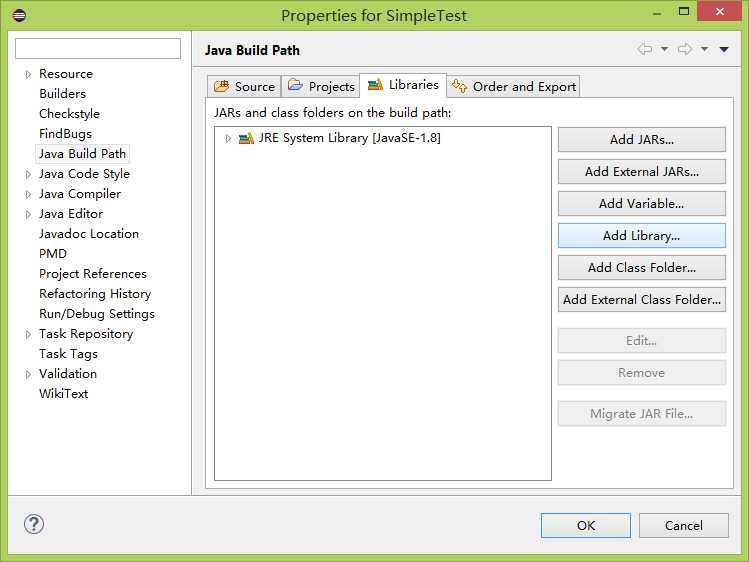The image size is (749, 562).
Task: Select Java Editor label in tree
Action: coord(71,214)
